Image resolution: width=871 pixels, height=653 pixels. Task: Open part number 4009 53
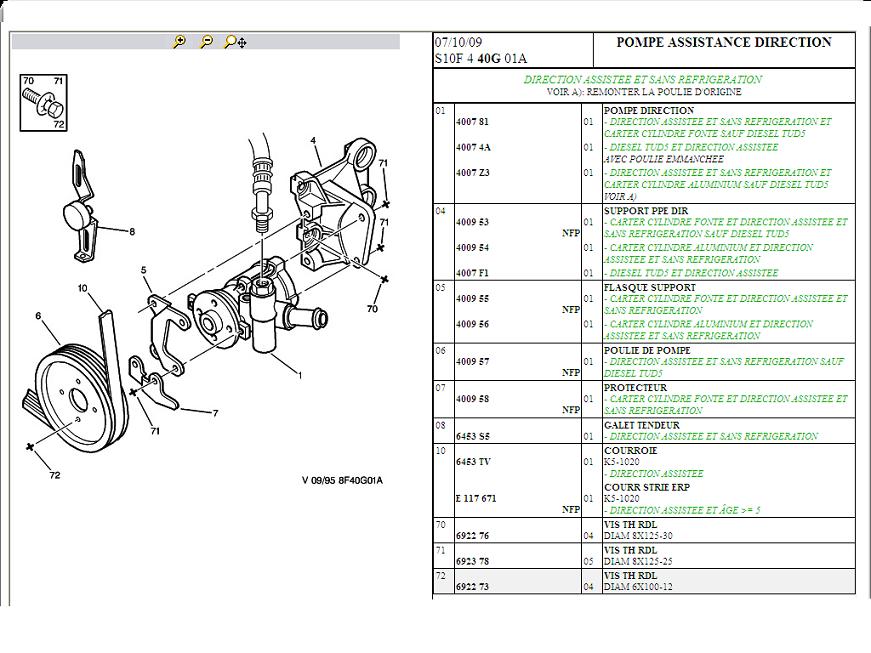coord(472,222)
